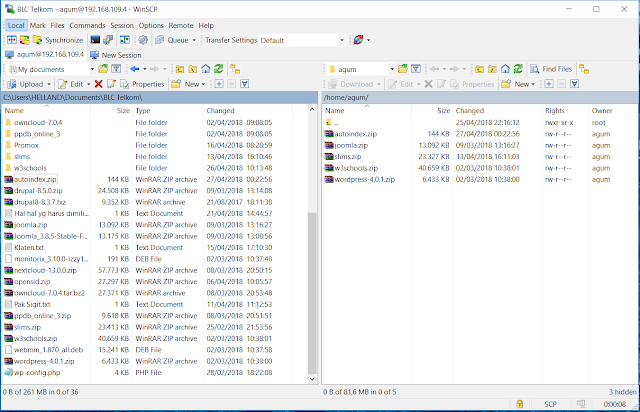The width and height of the screenshot is (640, 412).
Task: Select remote parent directory '..' entry
Action: (336, 122)
